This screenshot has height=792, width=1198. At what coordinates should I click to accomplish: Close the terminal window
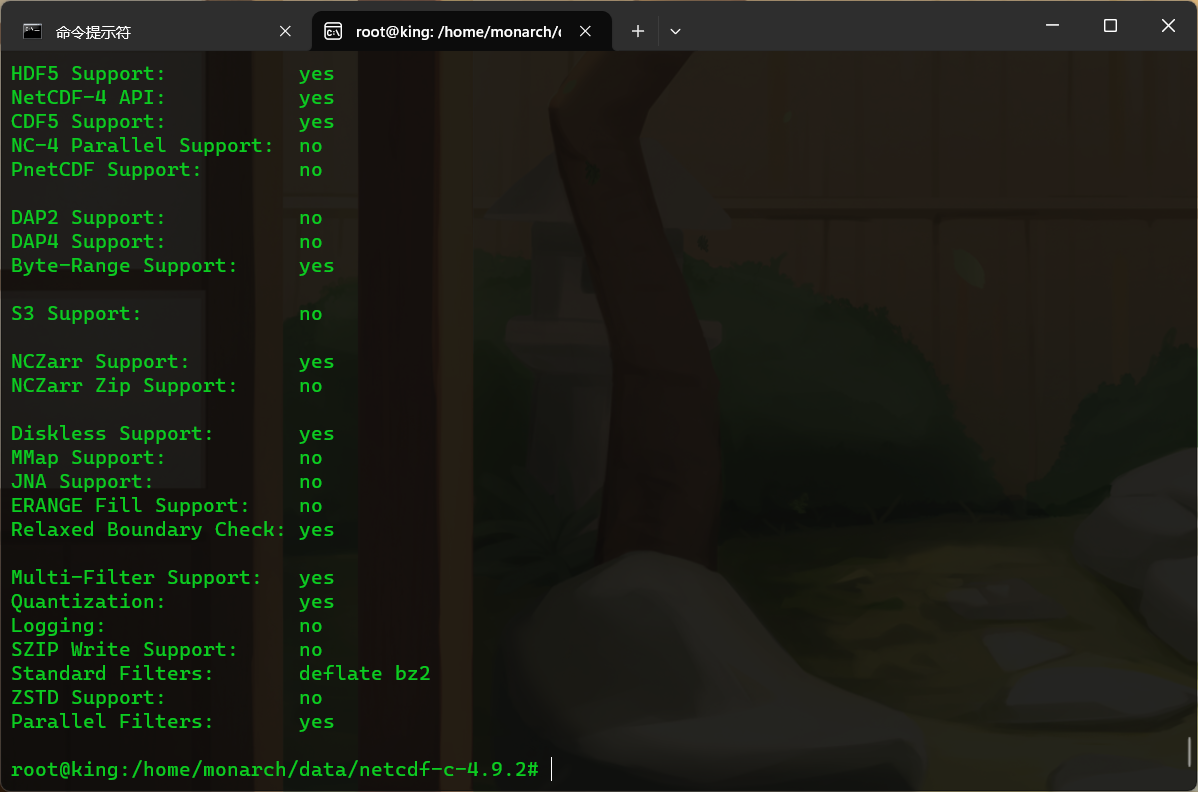1168,25
